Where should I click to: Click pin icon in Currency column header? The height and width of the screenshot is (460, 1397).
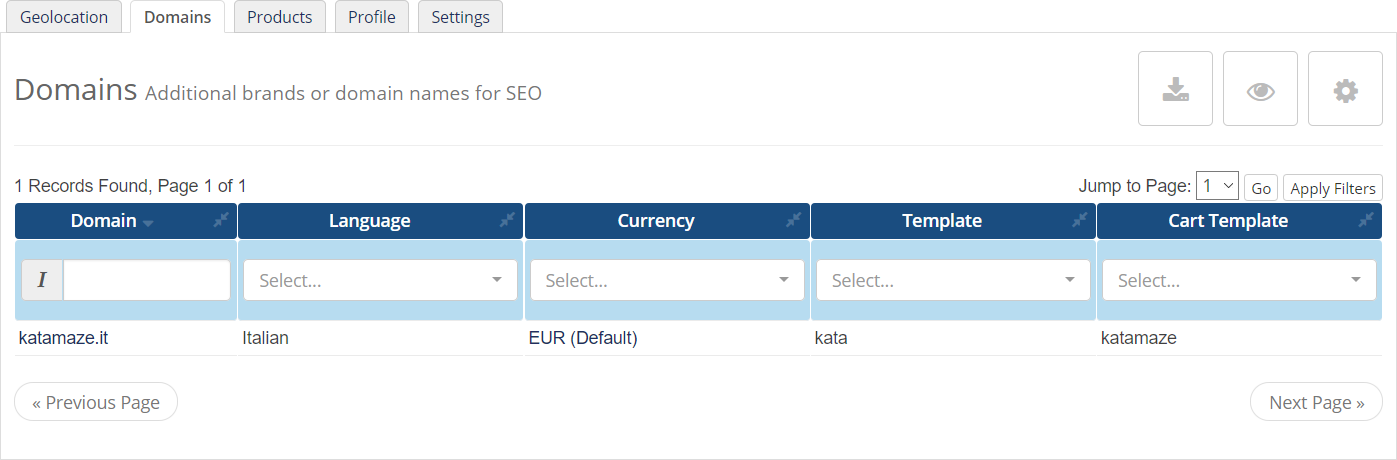point(793,220)
